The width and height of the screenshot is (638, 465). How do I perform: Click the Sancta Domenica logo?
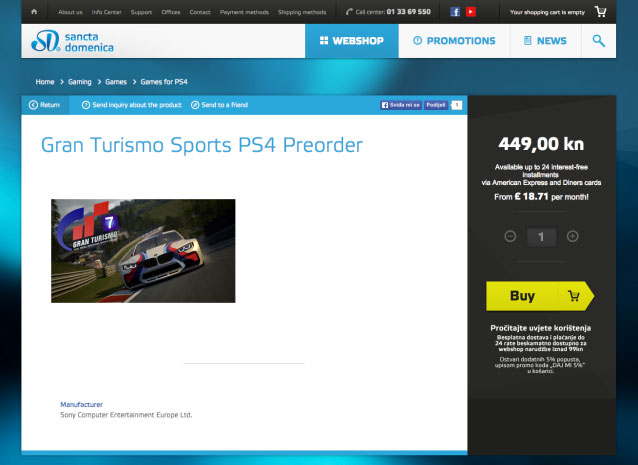tap(72, 41)
